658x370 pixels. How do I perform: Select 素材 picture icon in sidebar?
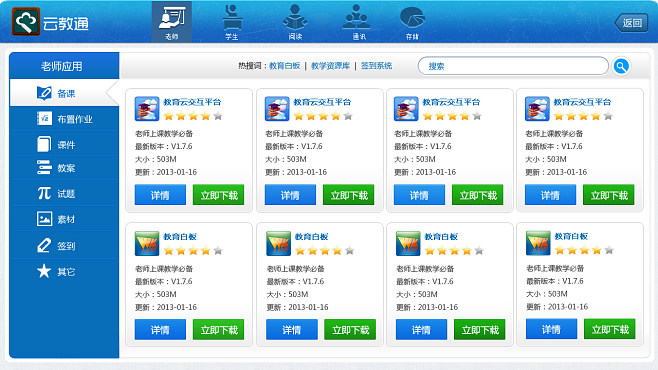tap(64, 219)
